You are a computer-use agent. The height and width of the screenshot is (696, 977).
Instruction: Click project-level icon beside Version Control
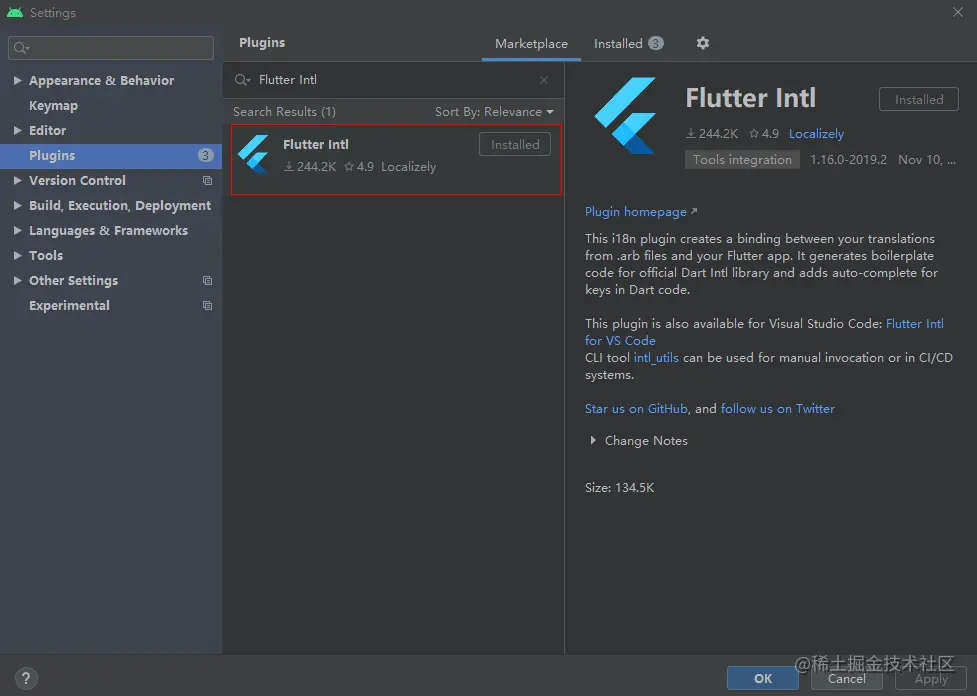(207, 181)
